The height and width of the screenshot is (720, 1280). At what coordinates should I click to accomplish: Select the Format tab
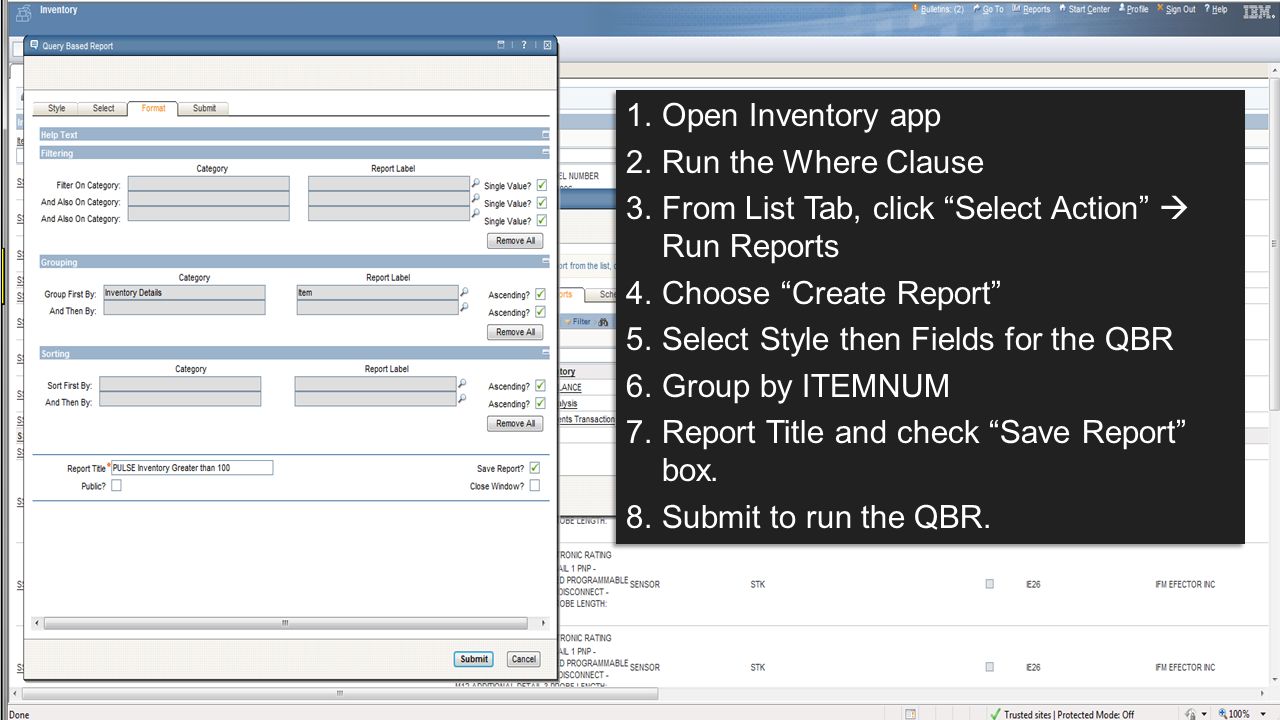[153, 108]
